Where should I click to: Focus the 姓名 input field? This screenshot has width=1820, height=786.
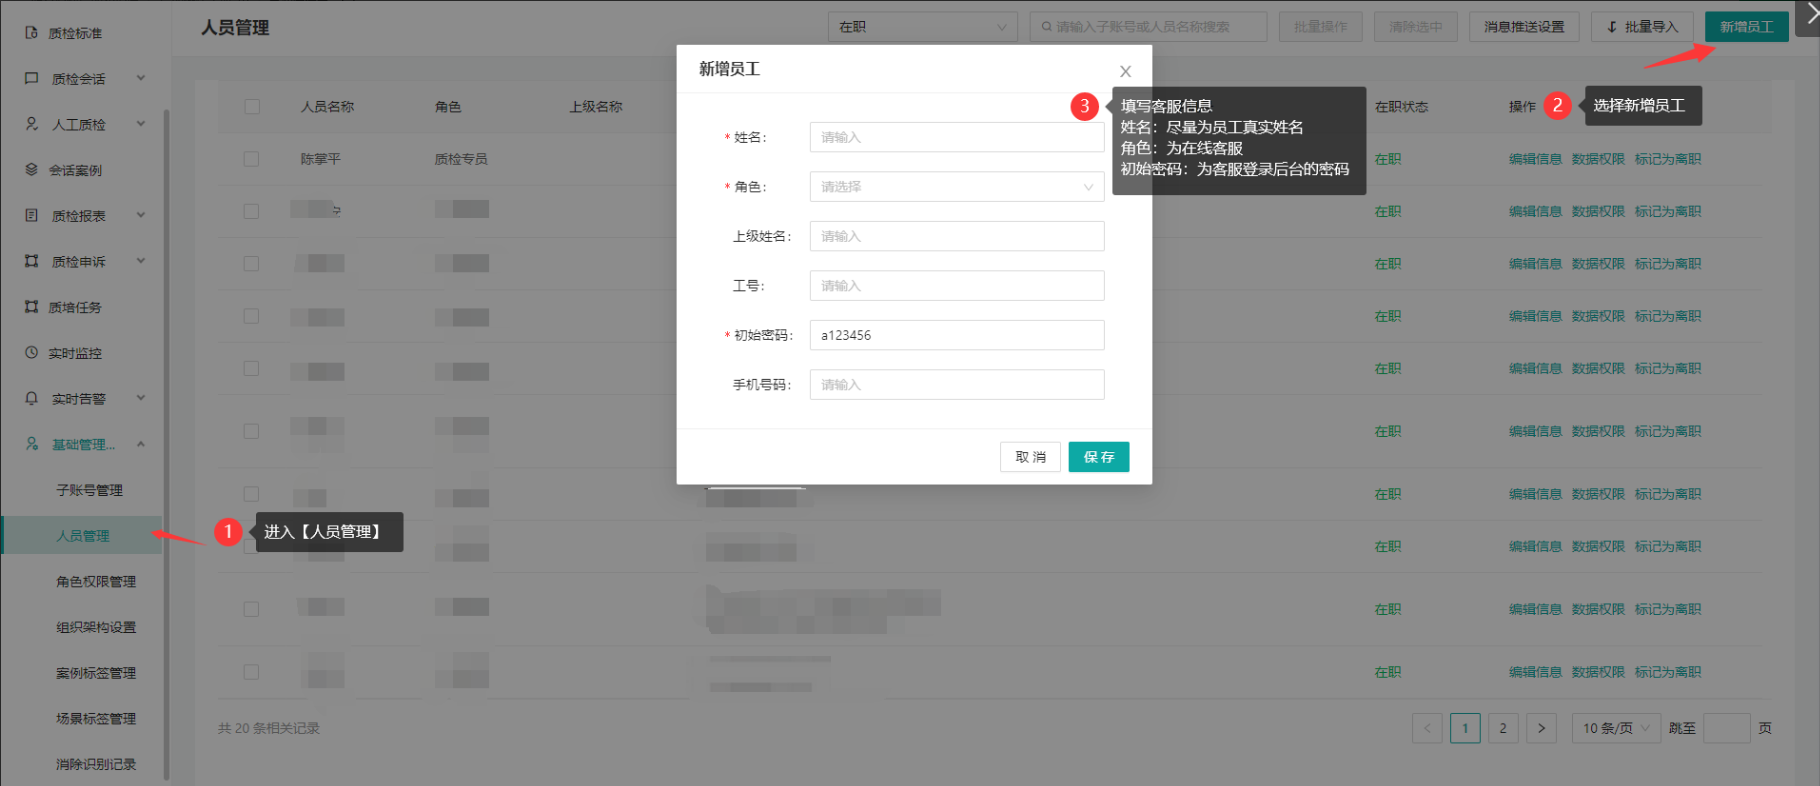(957, 137)
